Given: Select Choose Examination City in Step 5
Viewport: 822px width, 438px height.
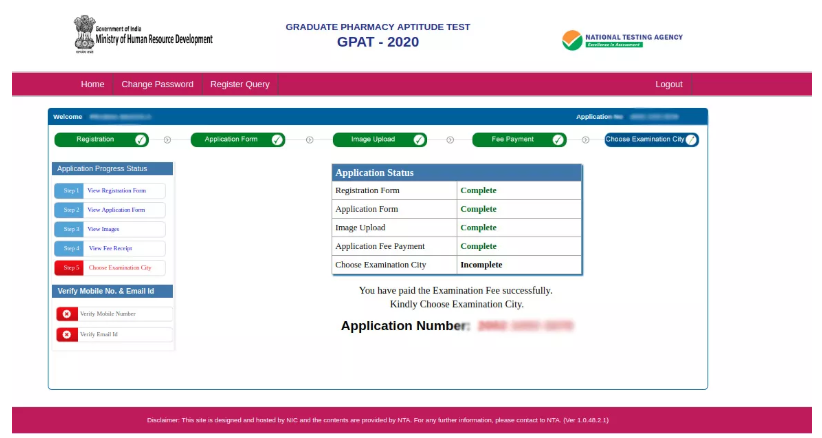Looking at the screenshot, I should [x=120, y=268].
